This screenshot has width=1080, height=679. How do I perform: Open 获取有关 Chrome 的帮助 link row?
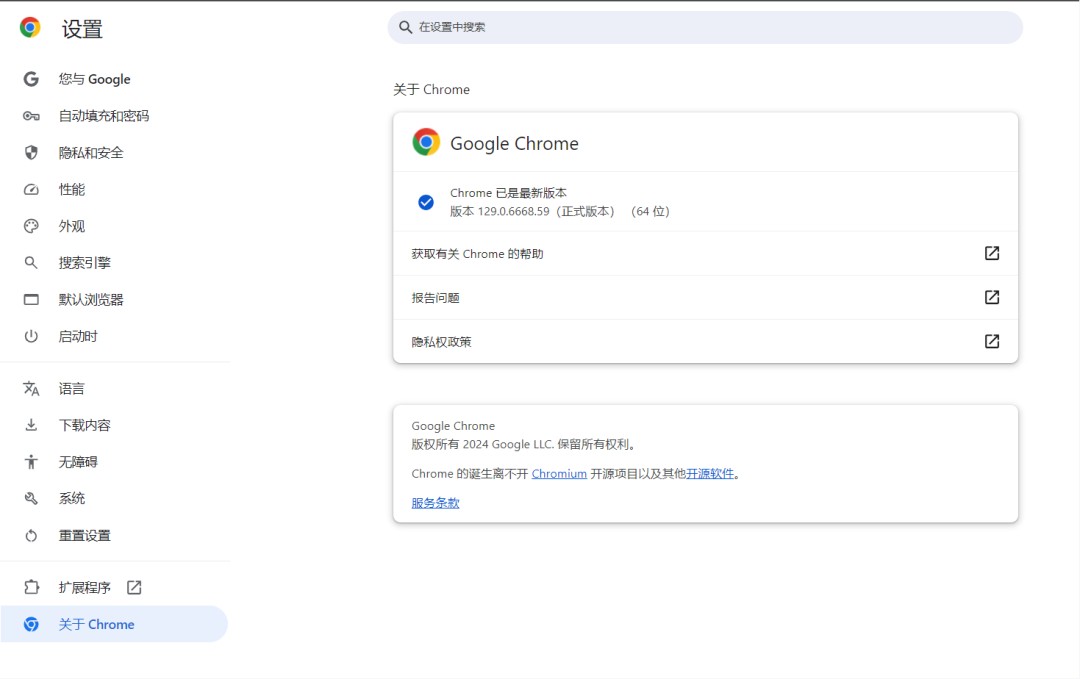[705, 253]
